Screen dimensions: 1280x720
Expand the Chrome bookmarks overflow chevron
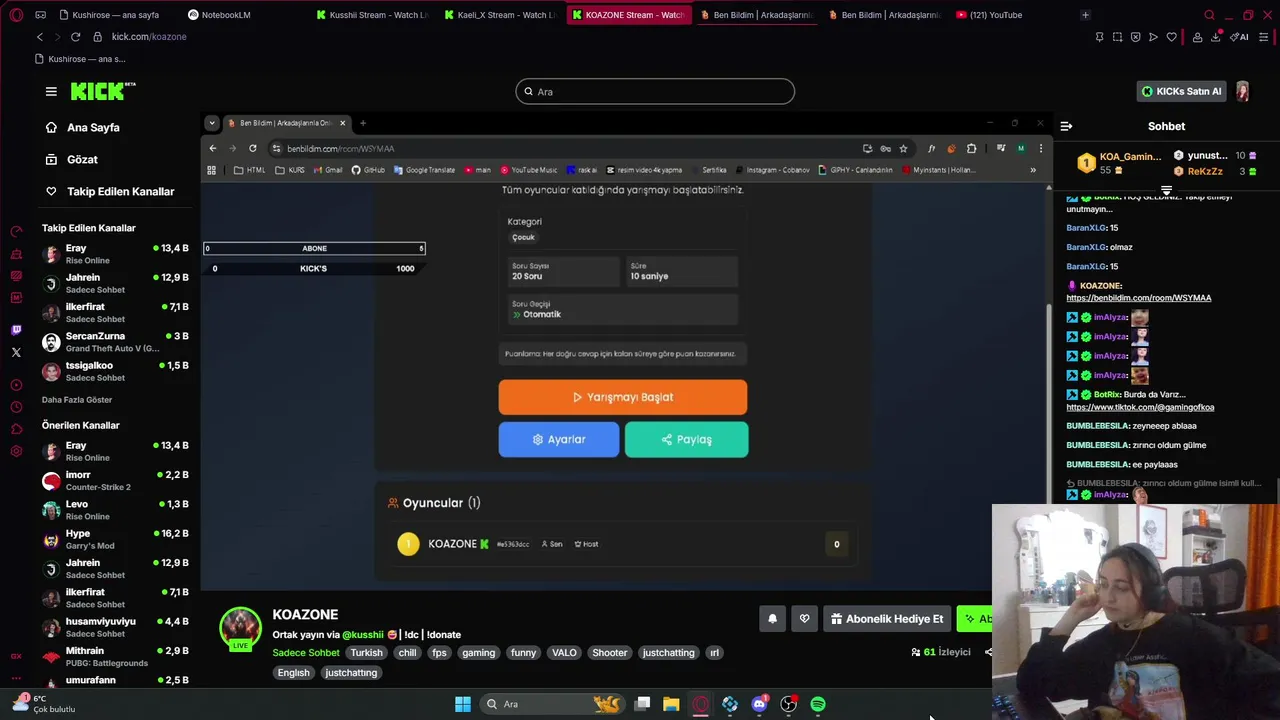pyautogui.click(x=1033, y=170)
